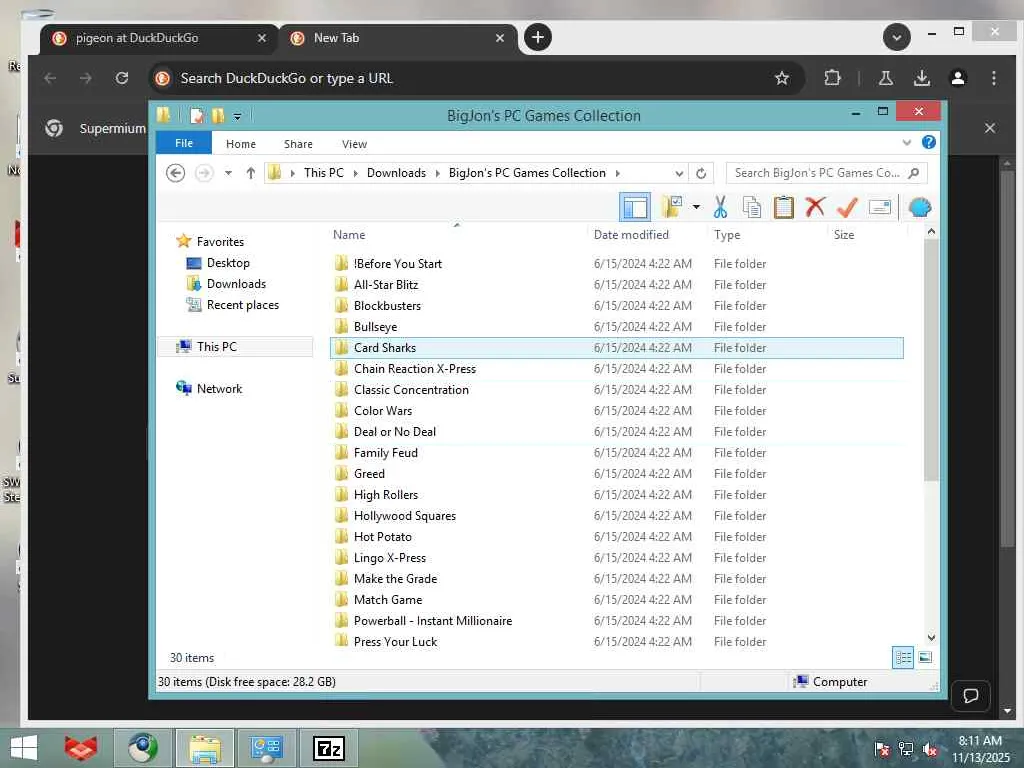Switch to details view icon
This screenshot has width=1024, height=768.
coord(903,658)
